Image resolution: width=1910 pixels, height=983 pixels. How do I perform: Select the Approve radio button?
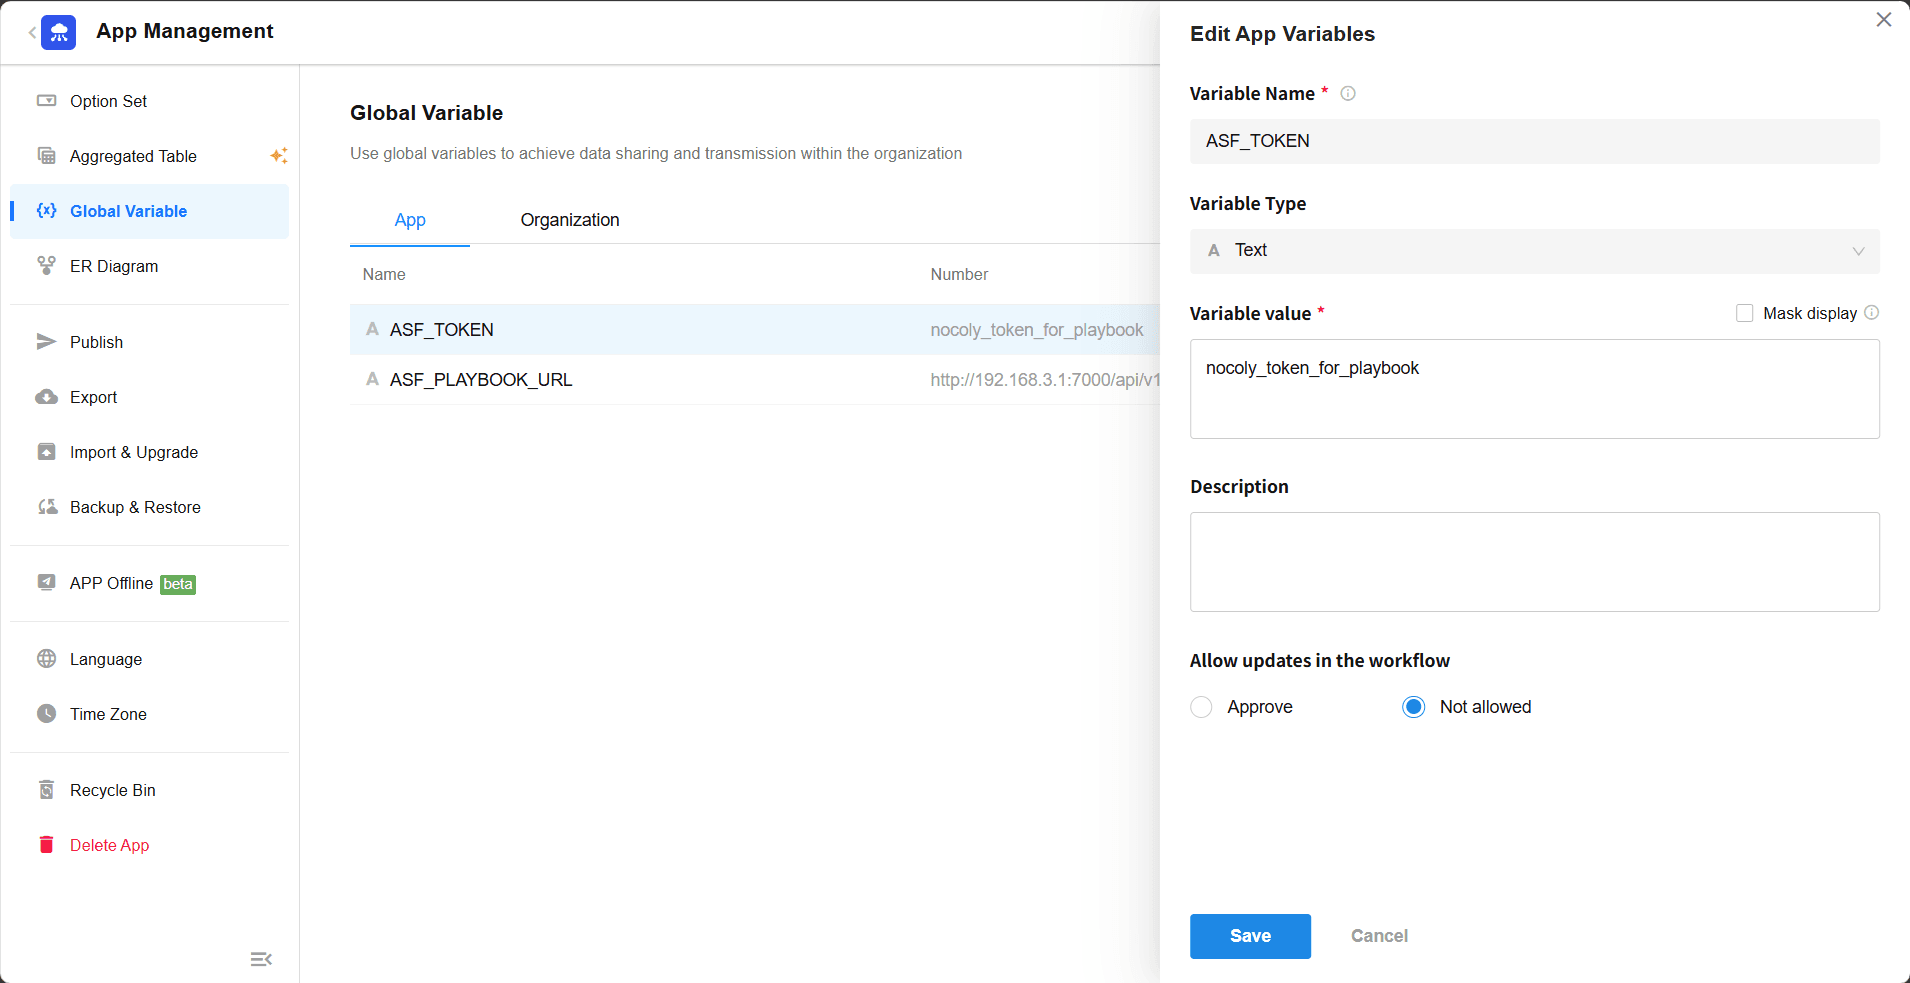1201,707
